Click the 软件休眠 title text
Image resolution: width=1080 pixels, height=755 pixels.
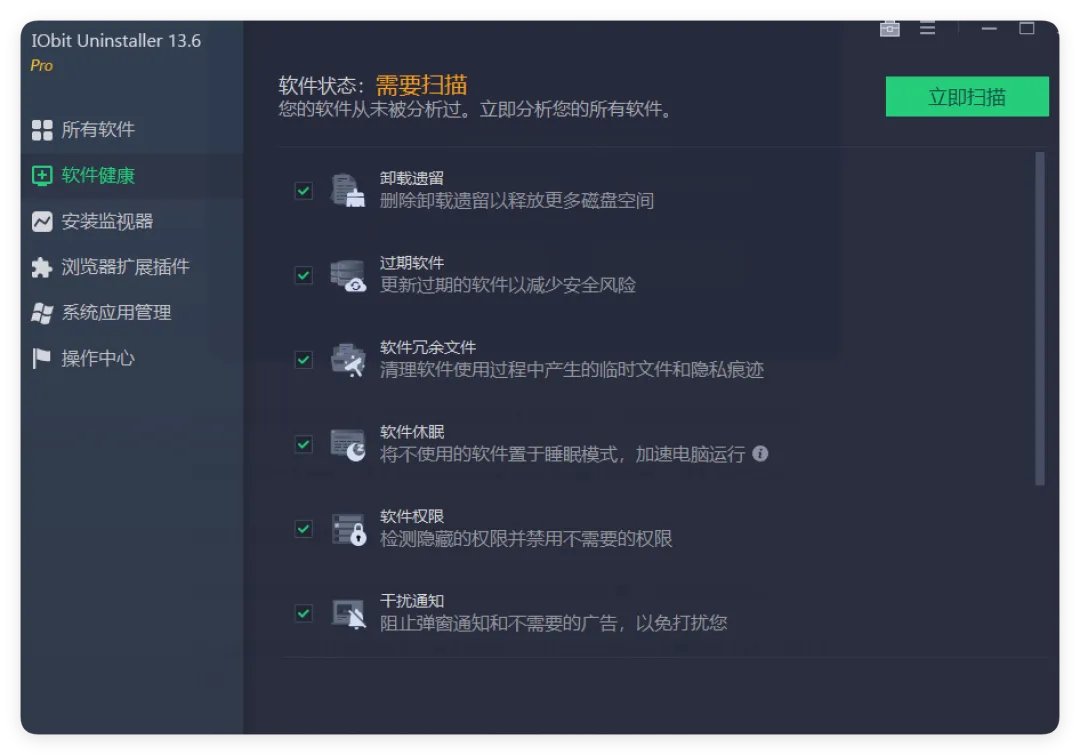click(412, 432)
